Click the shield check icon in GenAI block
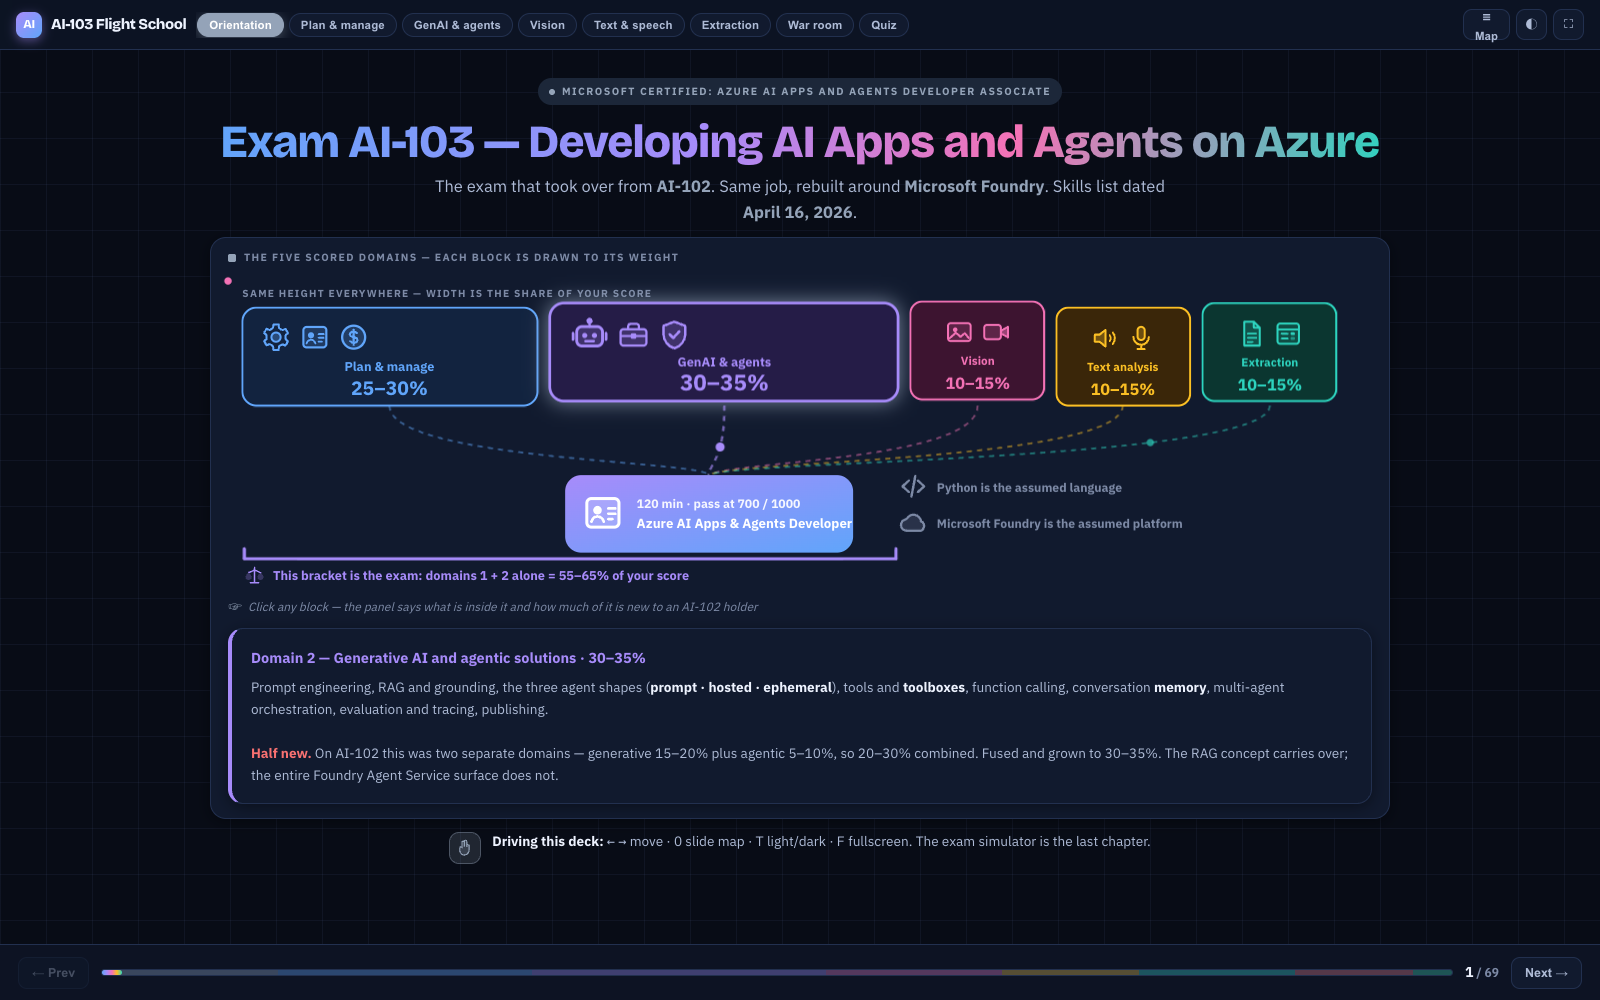This screenshot has height=1000, width=1600. [x=675, y=334]
